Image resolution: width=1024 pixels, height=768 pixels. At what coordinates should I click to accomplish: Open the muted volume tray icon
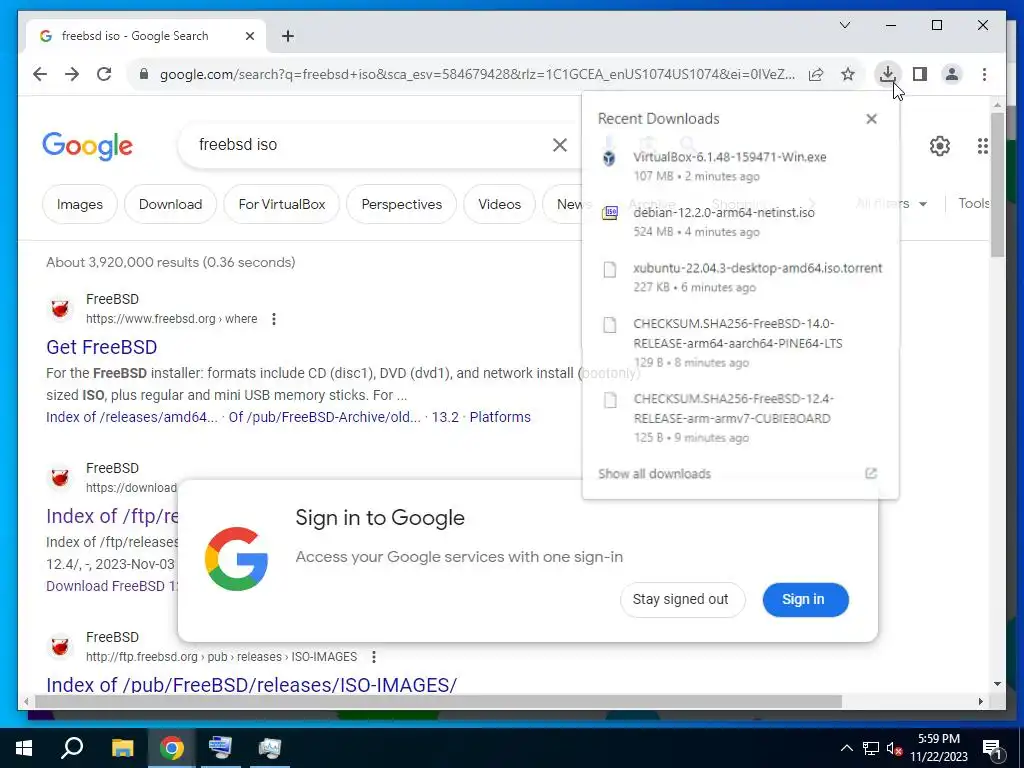click(894, 748)
